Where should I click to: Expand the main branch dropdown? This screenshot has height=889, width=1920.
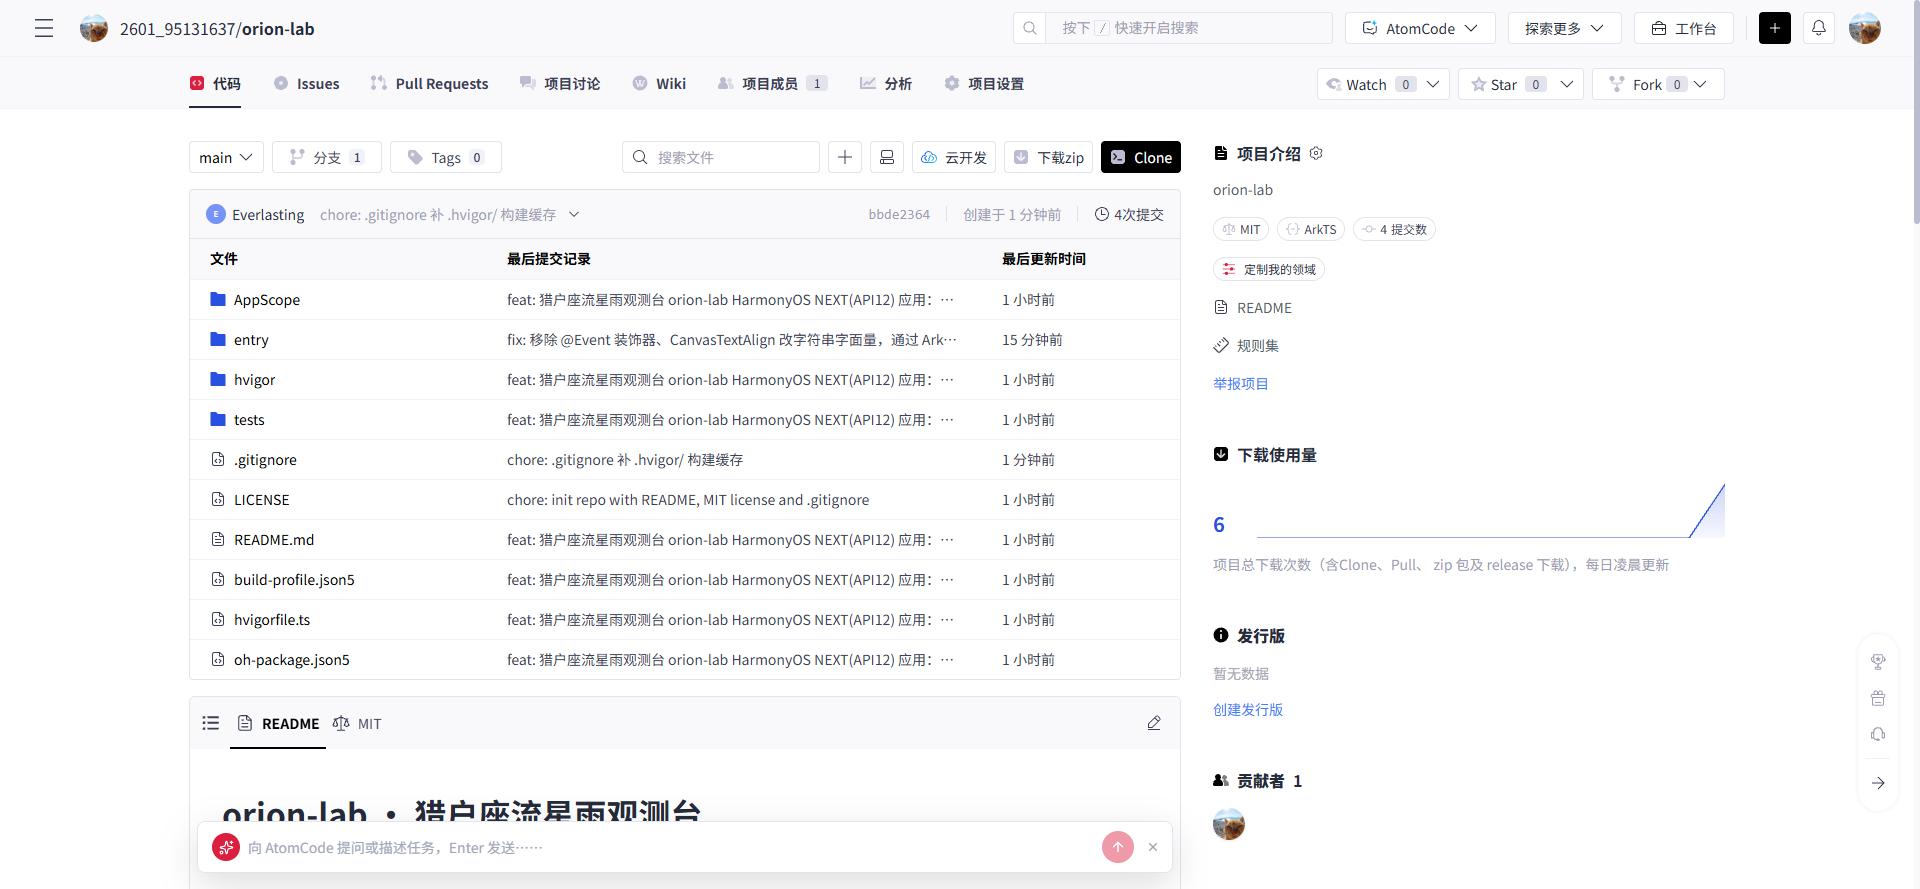pos(226,157)
